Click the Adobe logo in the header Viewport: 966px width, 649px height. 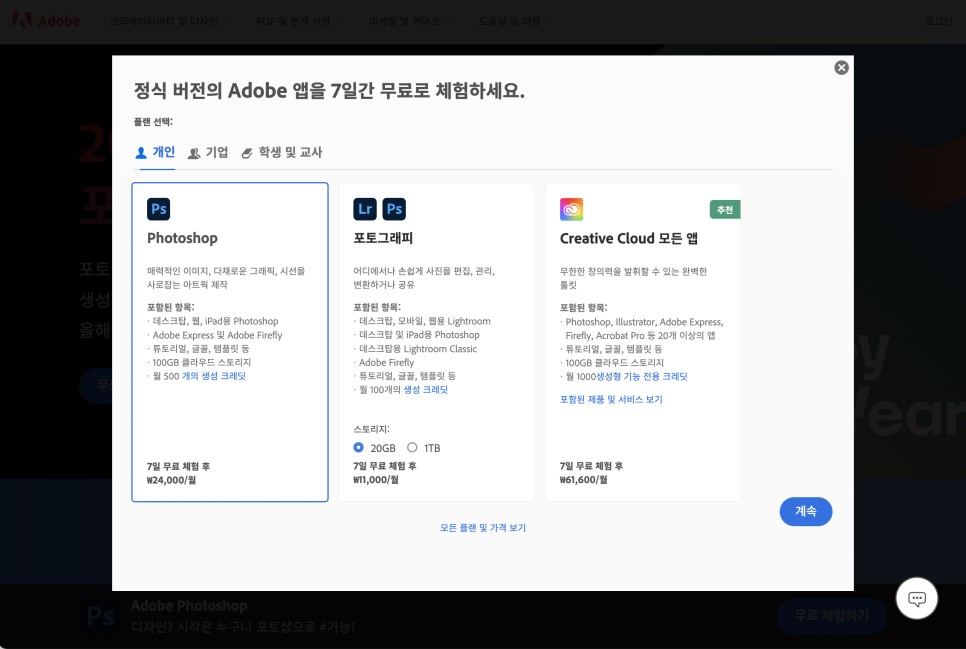(46, 21)
